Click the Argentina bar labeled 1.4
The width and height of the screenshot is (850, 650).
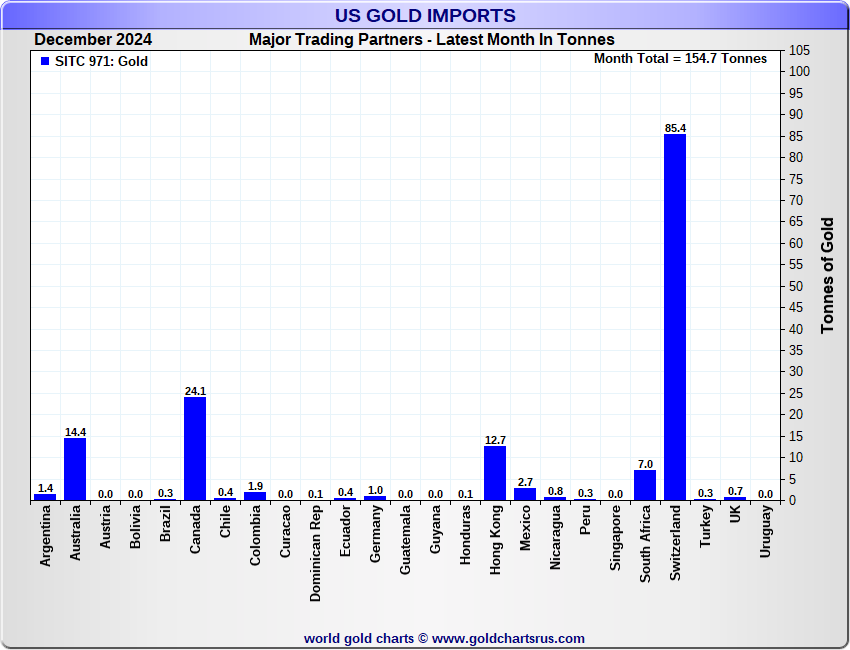click(45, 497)
